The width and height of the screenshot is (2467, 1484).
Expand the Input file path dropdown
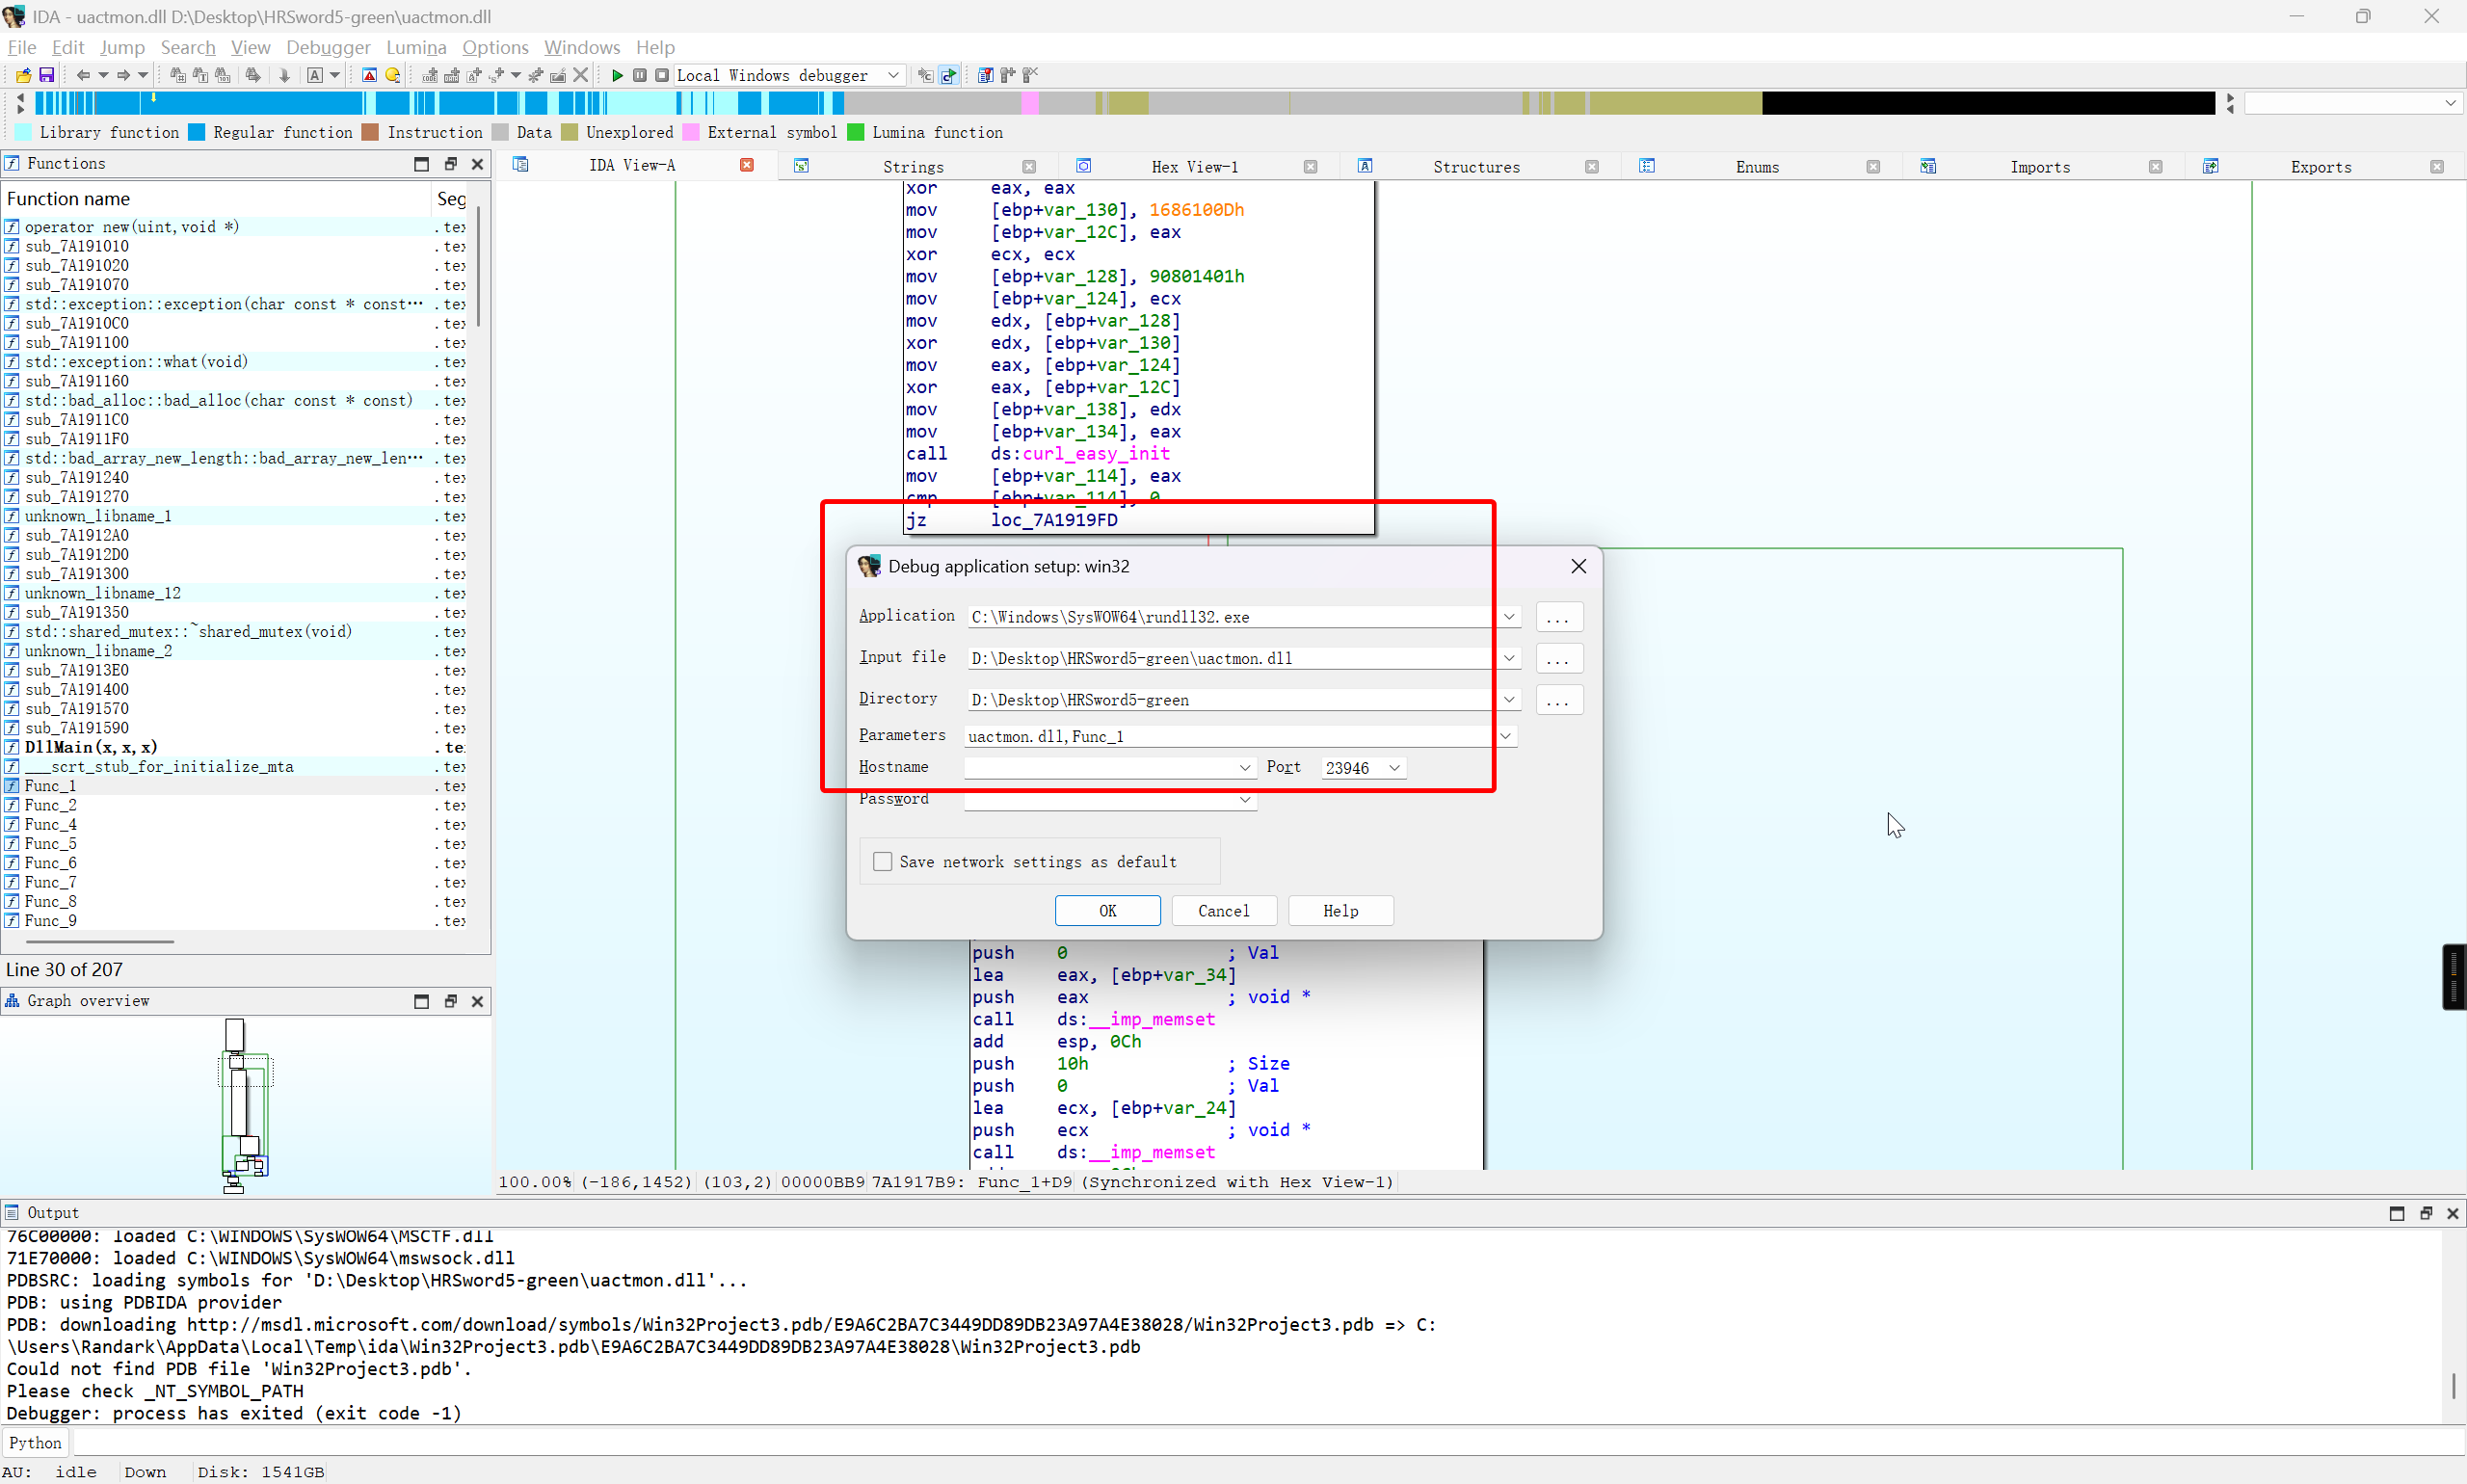(1509, 658)
